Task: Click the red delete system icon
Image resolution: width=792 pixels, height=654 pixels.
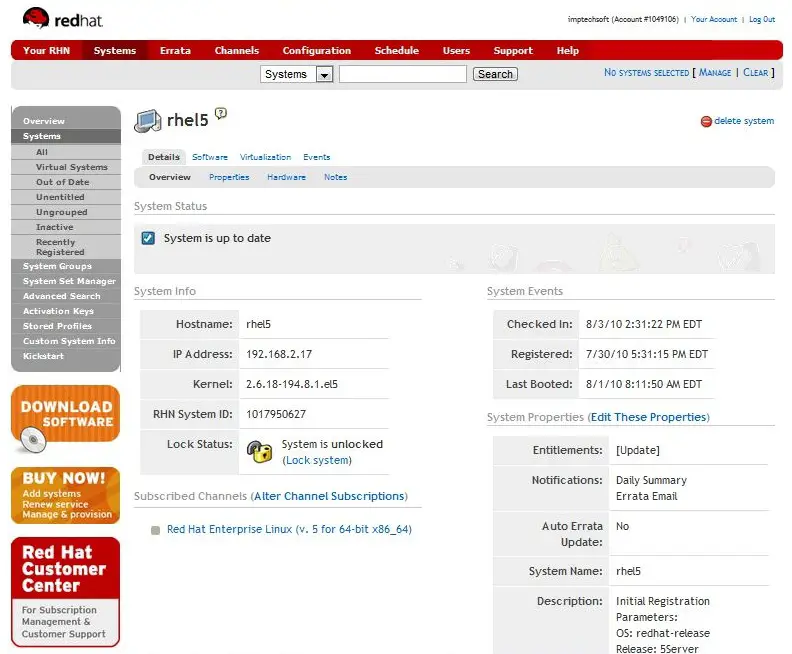Action: (706, 121)
